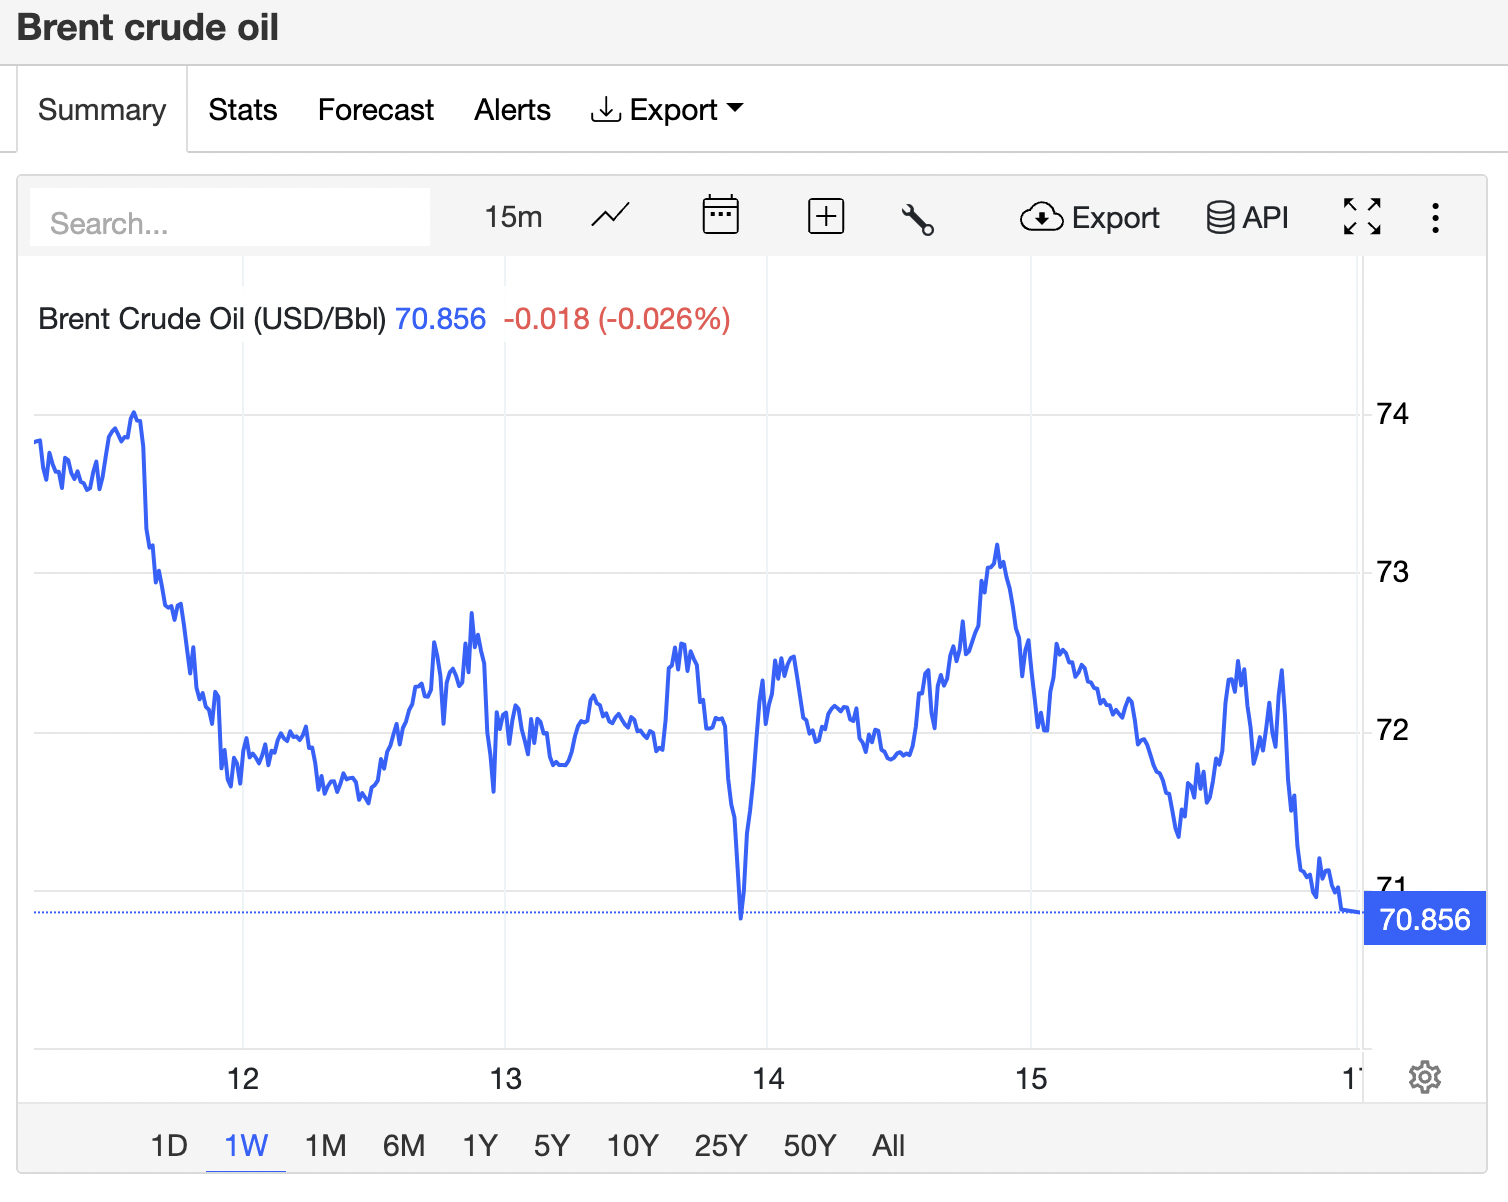Screen dimensions: 1508x1202
Task: Click the add comparison plus icon
Action: pyautogui.click(x=826, y=216)
